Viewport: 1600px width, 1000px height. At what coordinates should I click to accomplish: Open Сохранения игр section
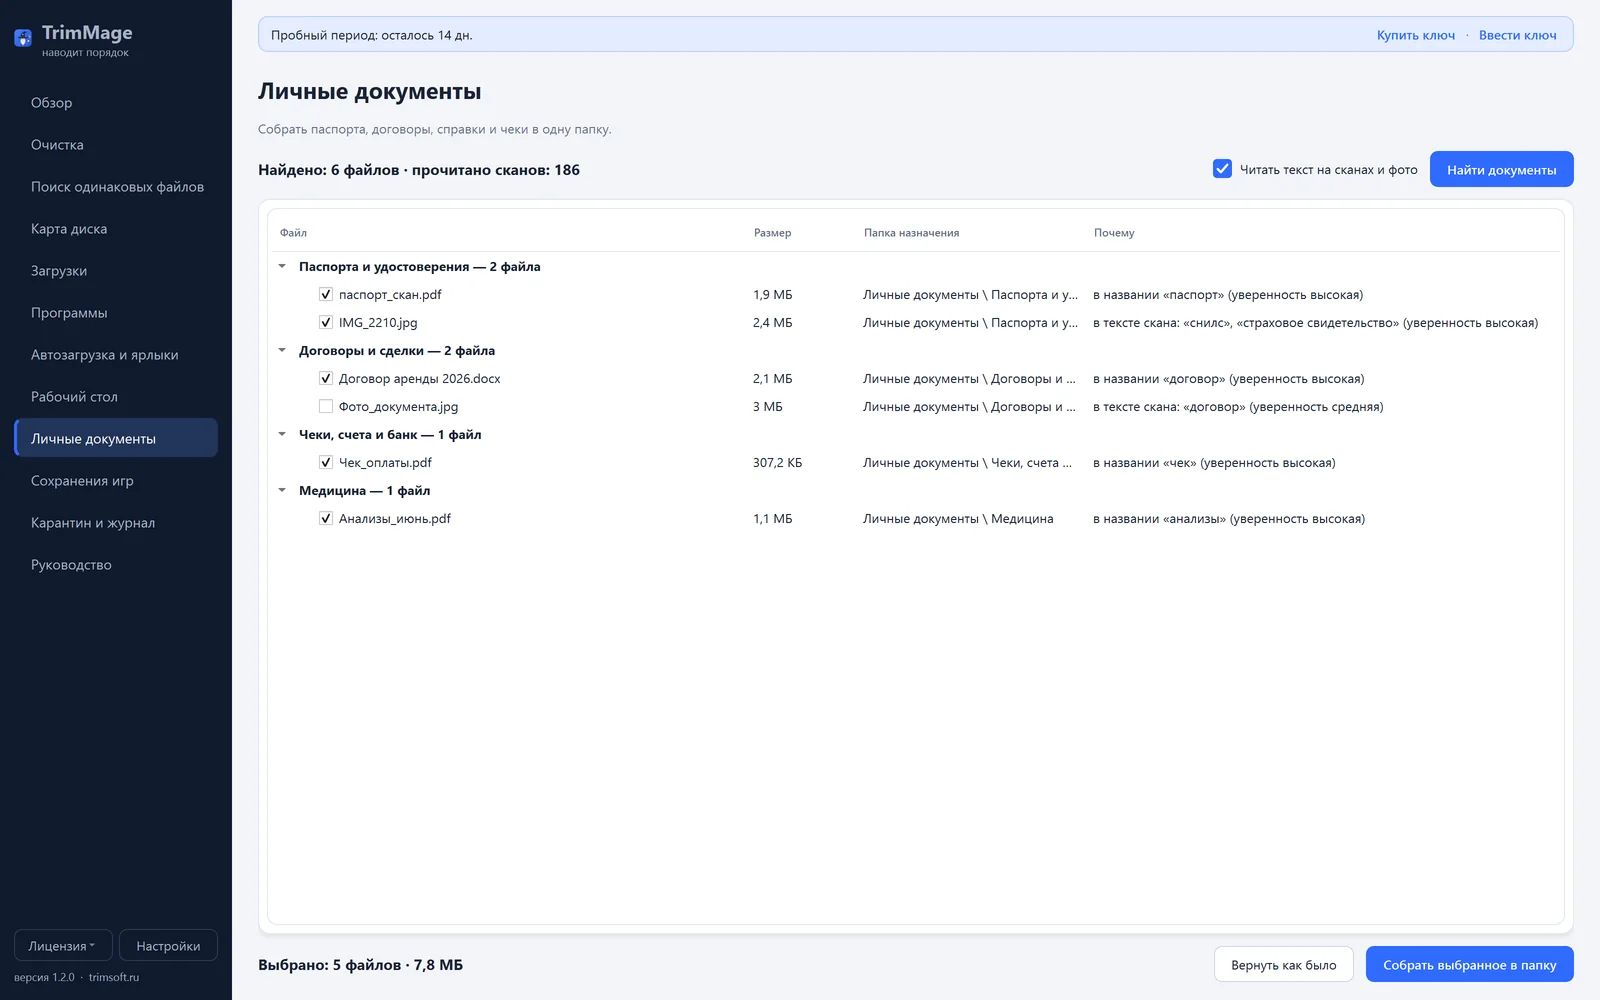116,480
